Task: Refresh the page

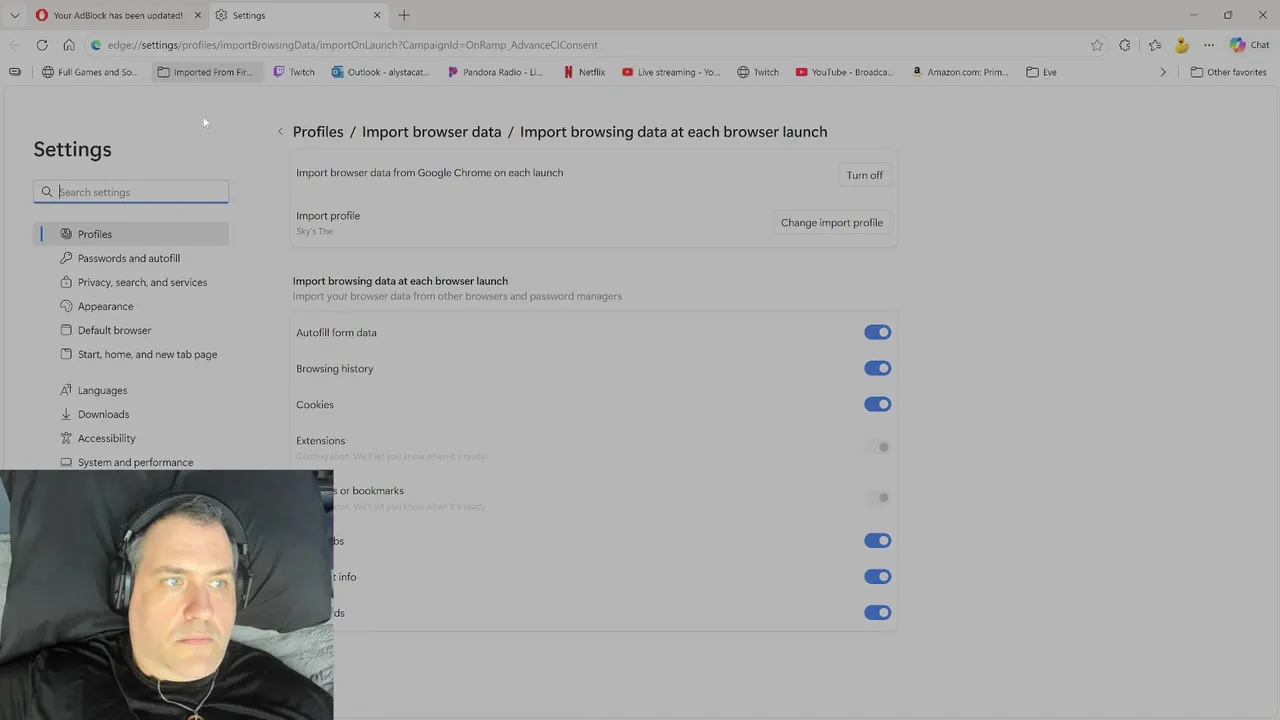Action: pos(42,45)
